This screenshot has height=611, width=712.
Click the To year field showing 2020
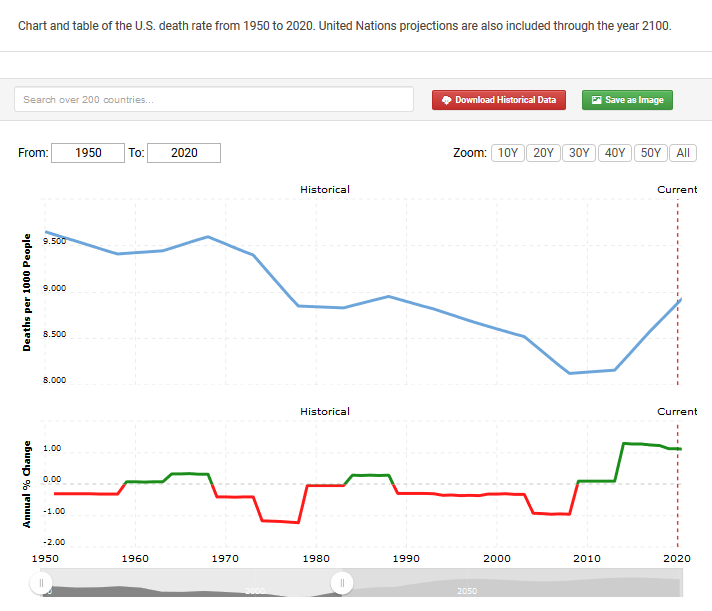click(184, 153)
